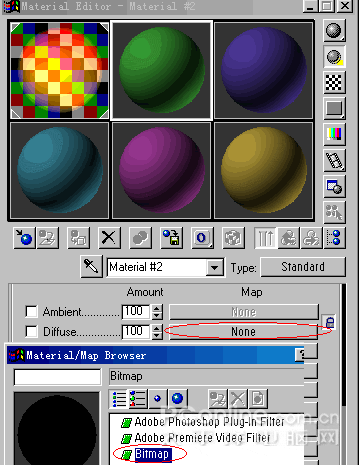
Task: Toggle the Show End Result icon
Action: (266, 238)
